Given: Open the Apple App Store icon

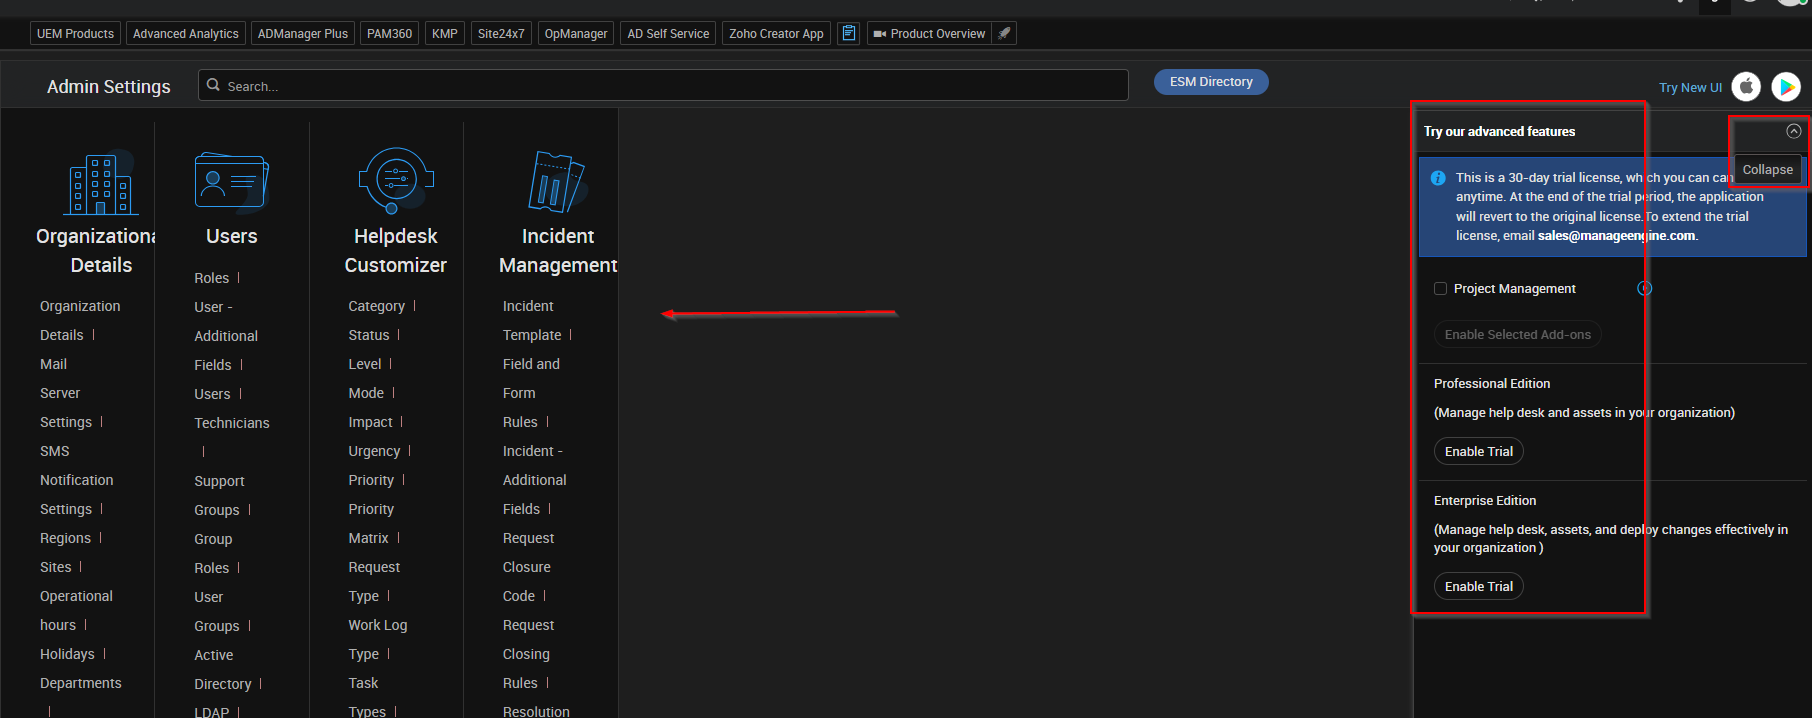Looking at the screenshot, I should [1746, 87].
